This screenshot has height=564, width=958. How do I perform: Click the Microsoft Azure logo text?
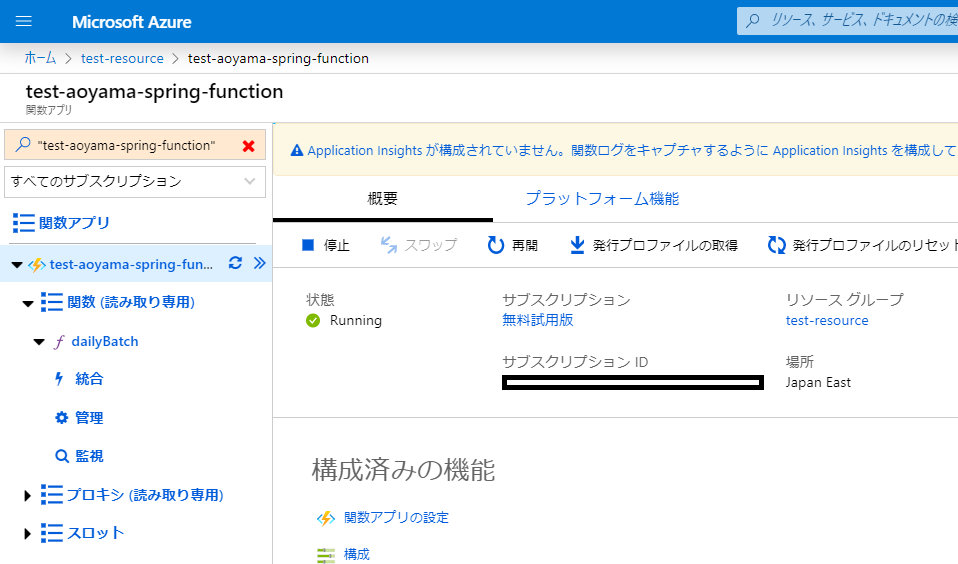(131, 22)
